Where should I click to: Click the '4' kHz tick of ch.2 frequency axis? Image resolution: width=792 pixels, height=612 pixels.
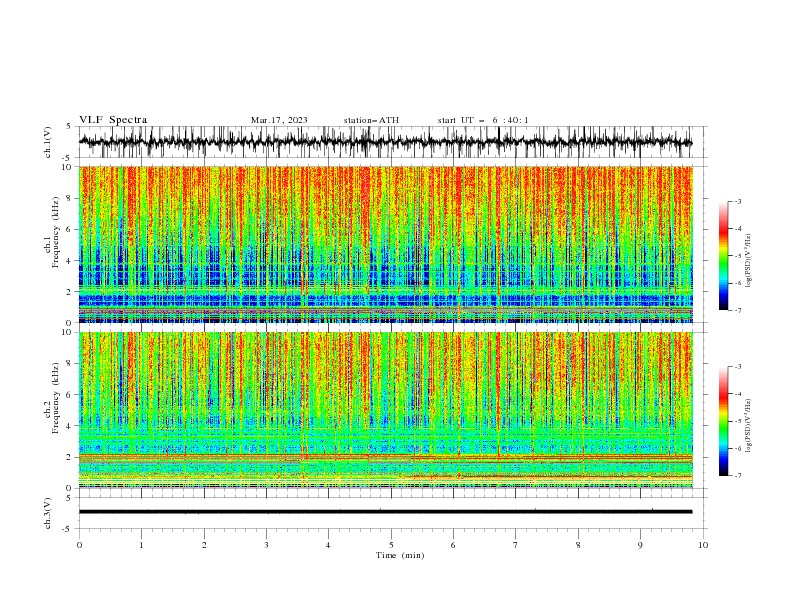[x=70, y=426]
